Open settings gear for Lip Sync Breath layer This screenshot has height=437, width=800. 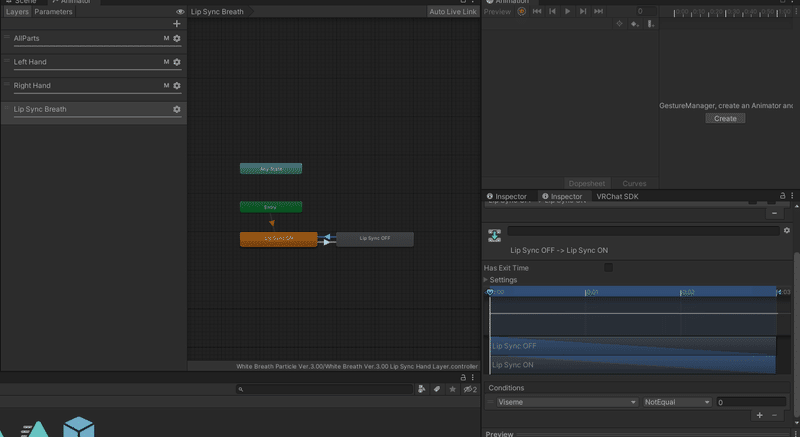tap(177, 109)
